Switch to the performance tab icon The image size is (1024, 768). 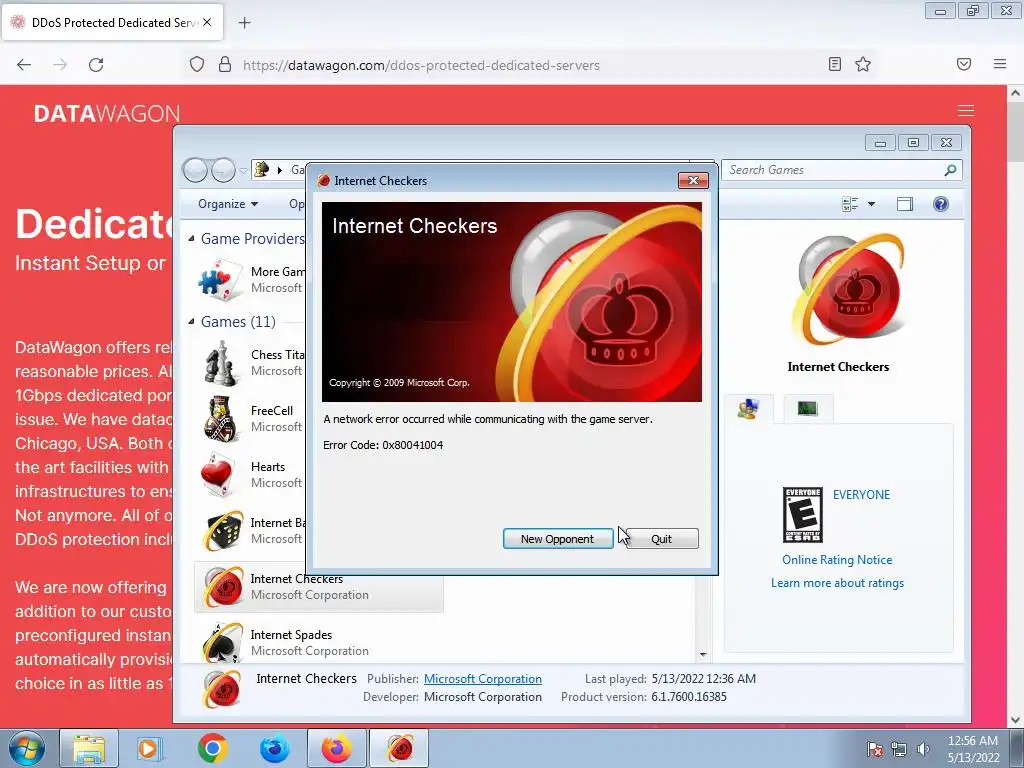(808, 409)
